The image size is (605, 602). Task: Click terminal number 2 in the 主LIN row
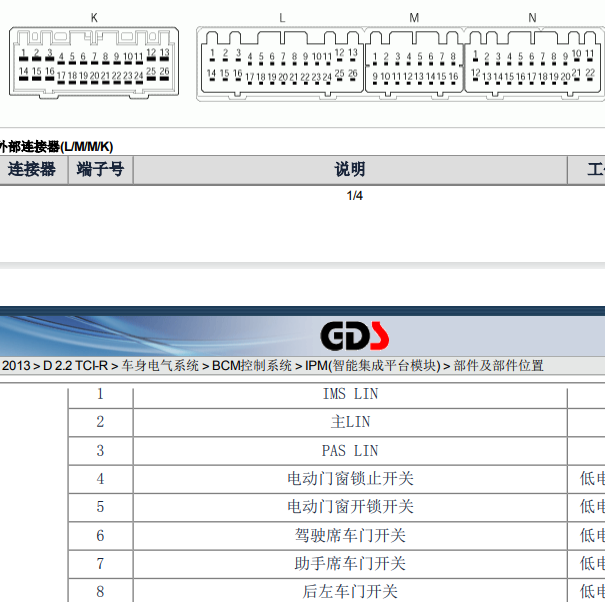(x=100, y=422)
